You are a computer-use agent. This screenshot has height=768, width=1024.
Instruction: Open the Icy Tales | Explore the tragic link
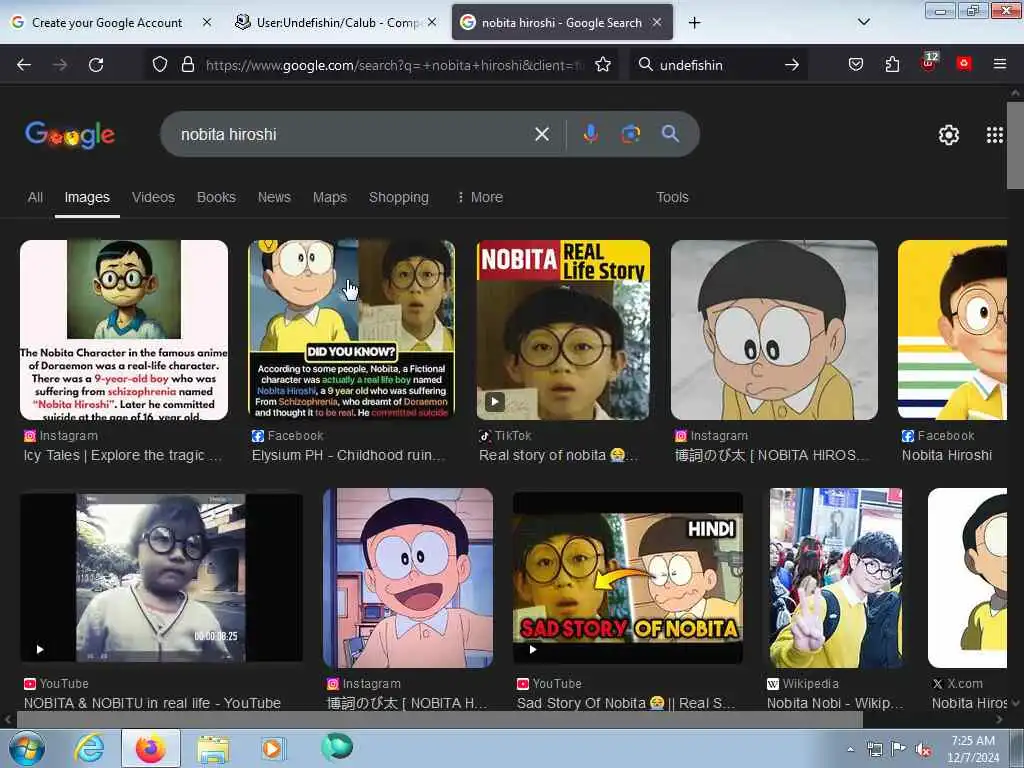123,455
